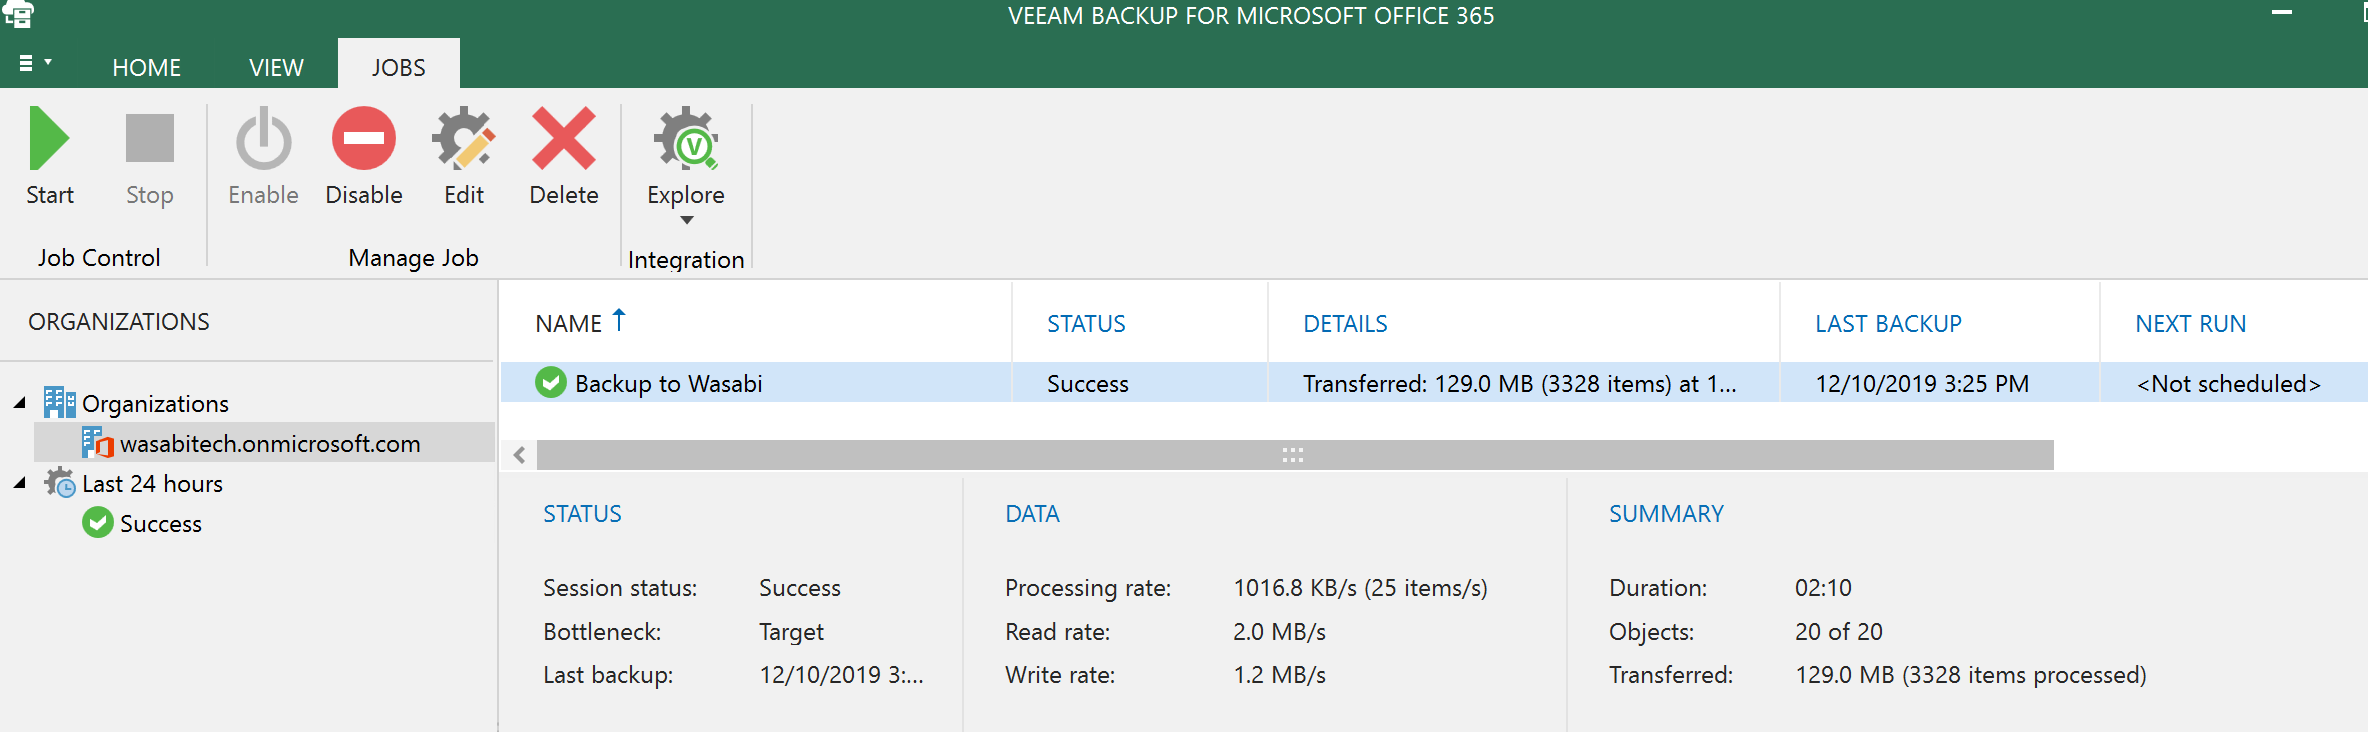Switch to the HOME tab
This screenshot has width=2368, height=732.
pyautogui.click(x=147, y=67)
